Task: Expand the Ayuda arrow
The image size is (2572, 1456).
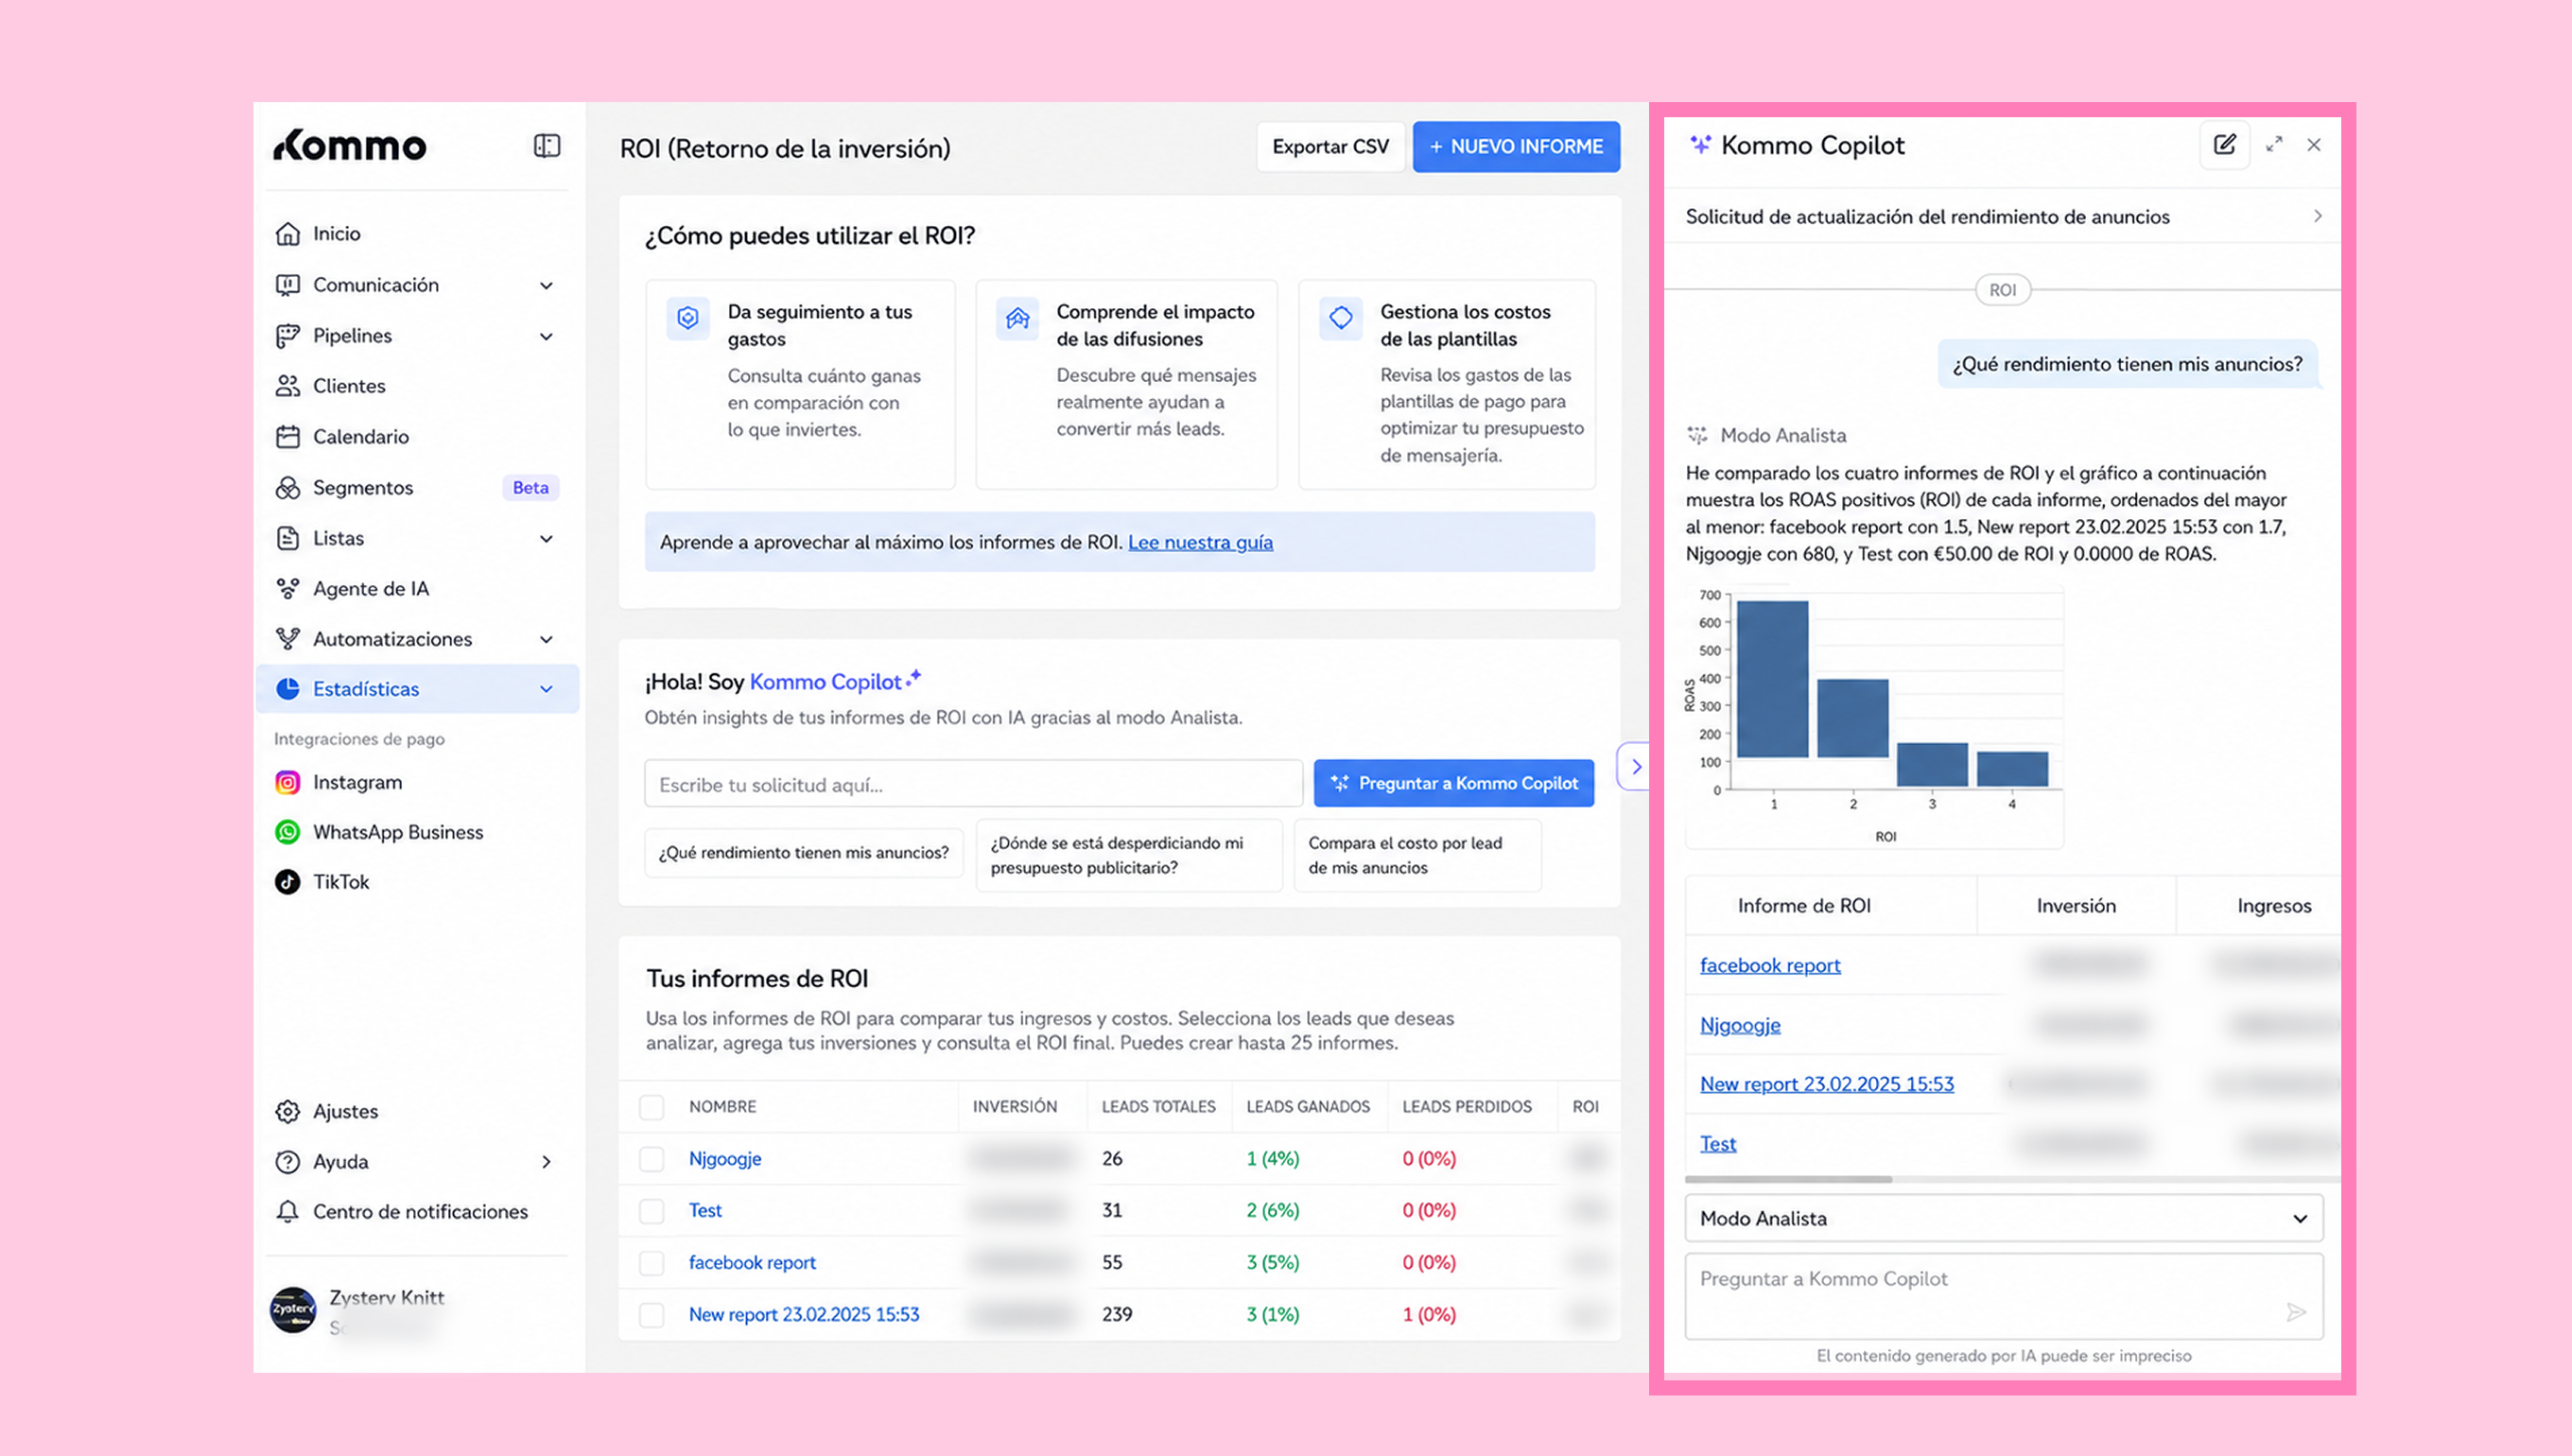Action: pyautogui.click(x=546, y=1162)
